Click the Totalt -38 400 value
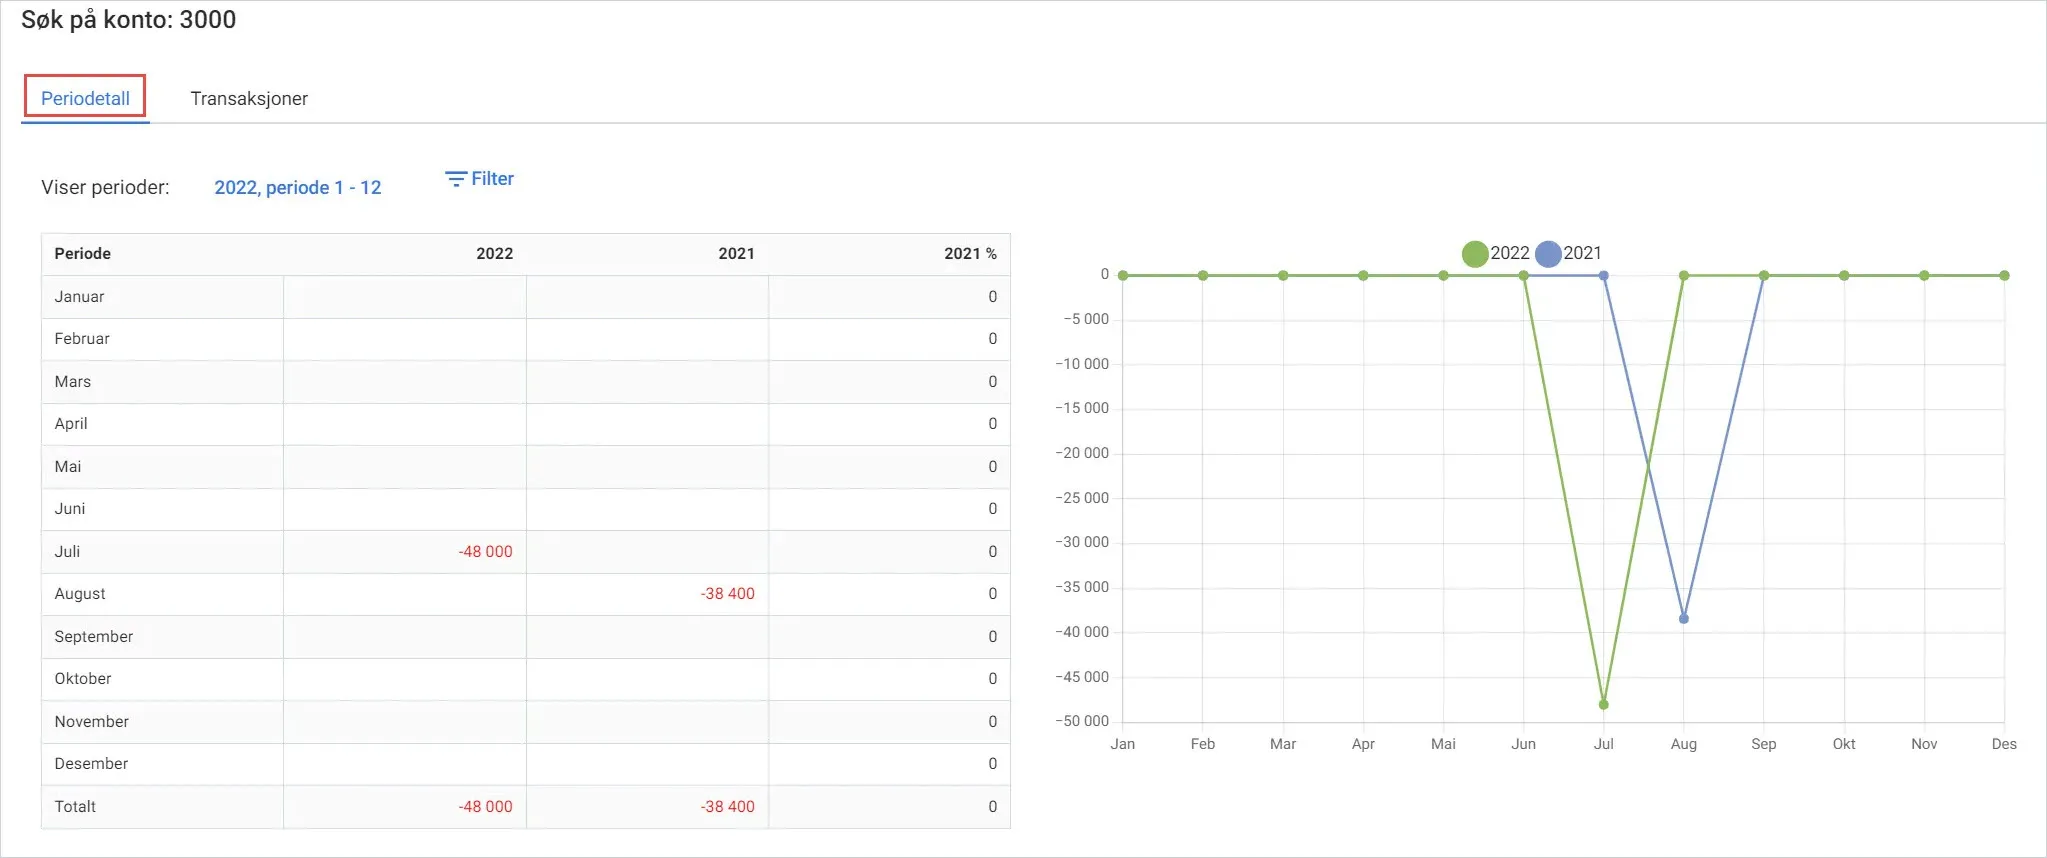The image size is (2047, 858). (727, 806)
